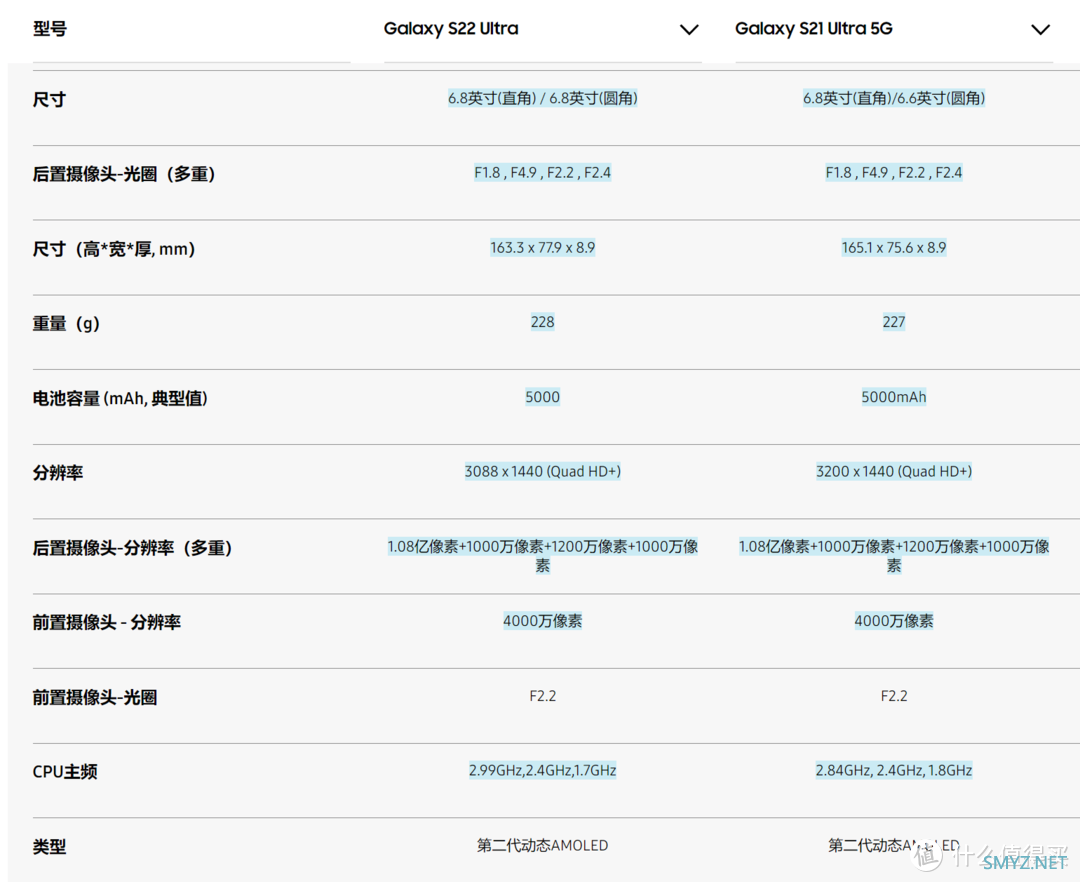Select S22 Ultra display type 第二代动态AMOLED

tap(543, 846)
